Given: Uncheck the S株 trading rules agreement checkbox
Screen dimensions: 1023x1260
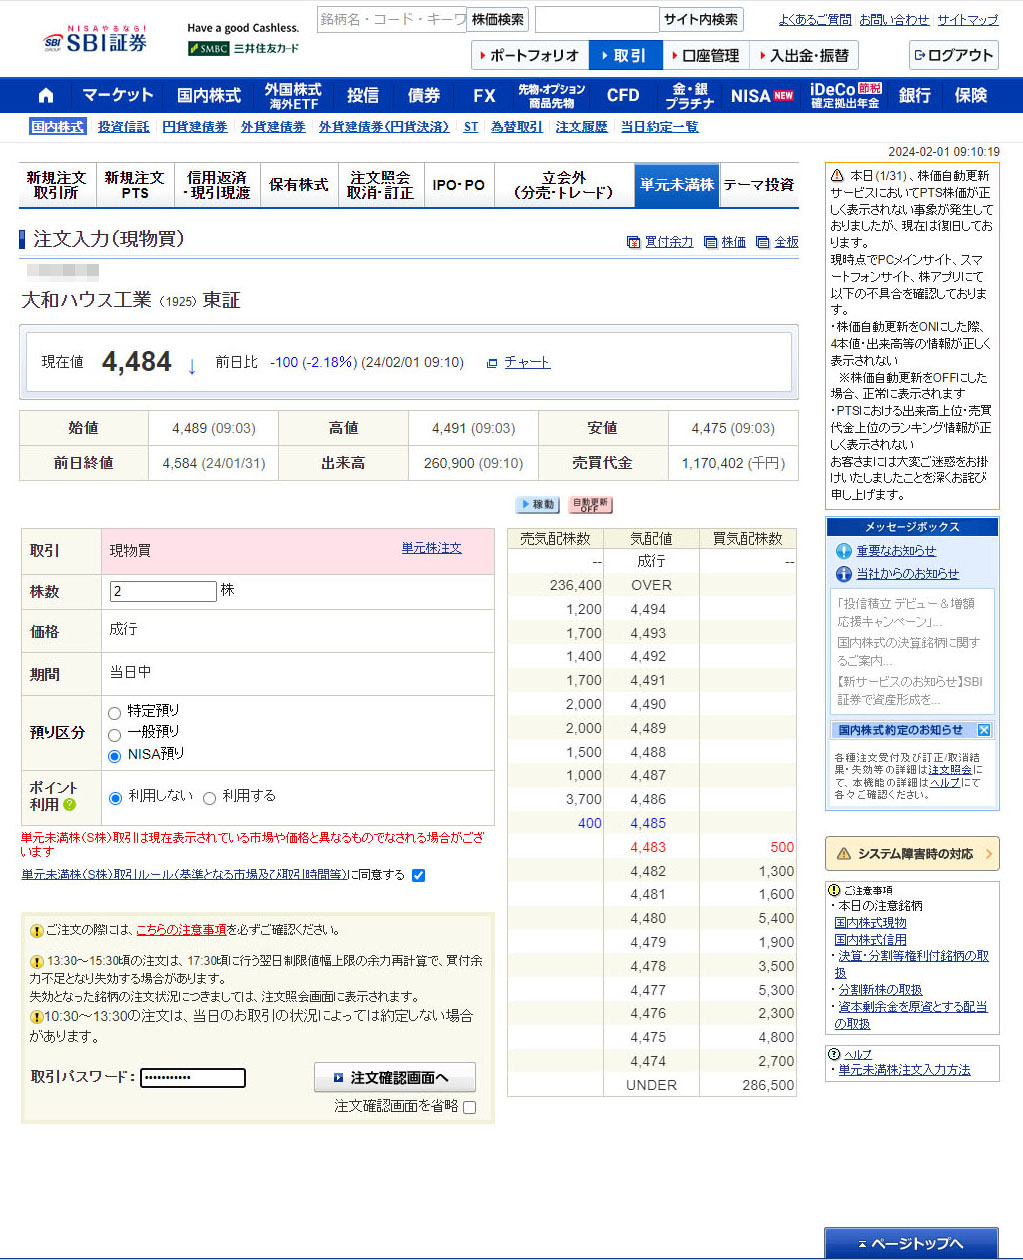Looking at the screenshot, I should point(418,875).
